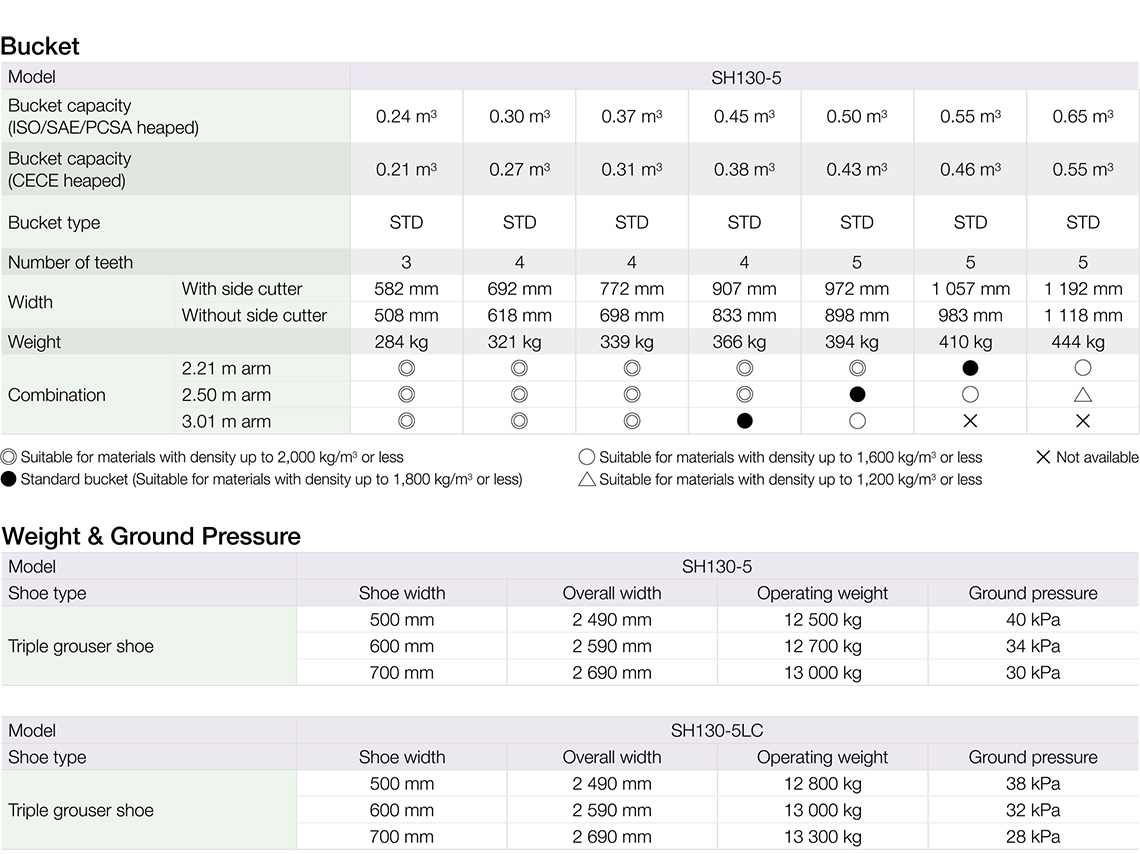1140x854 pixels.
Task: Click the filled circle in the 3.01 m arm row
Action: pos(744,422)
